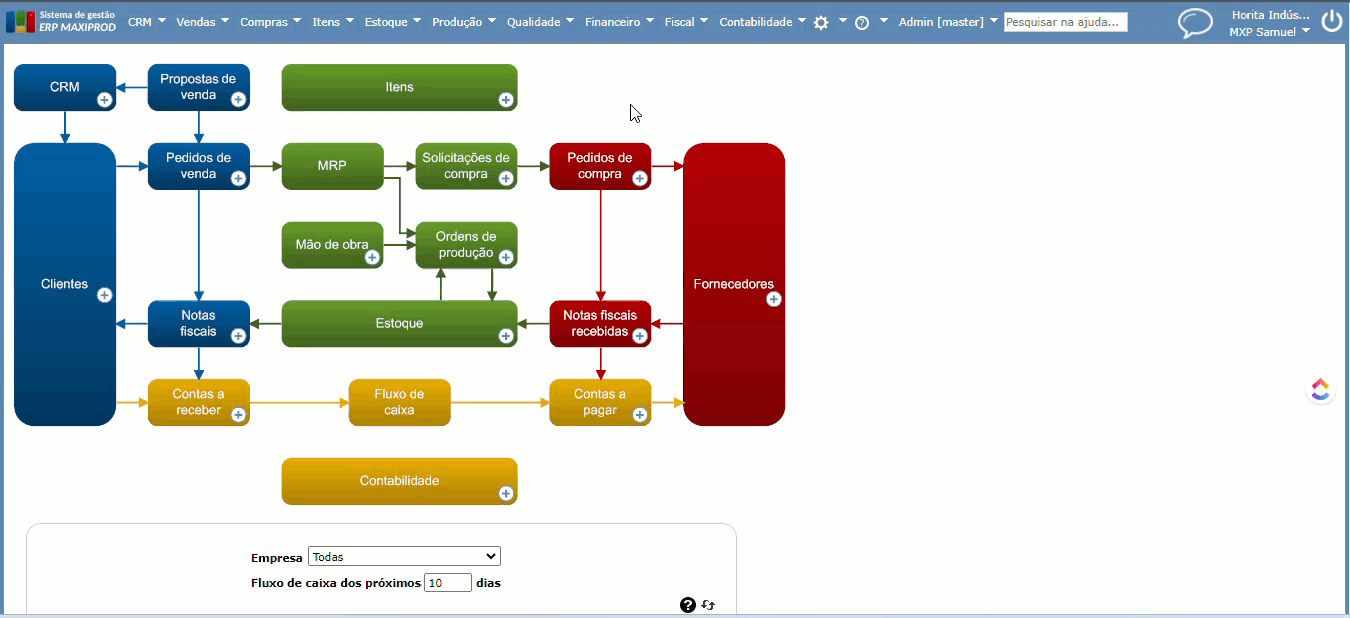Click the ERP MAXIPROD logo

click(x=61, y=21)
